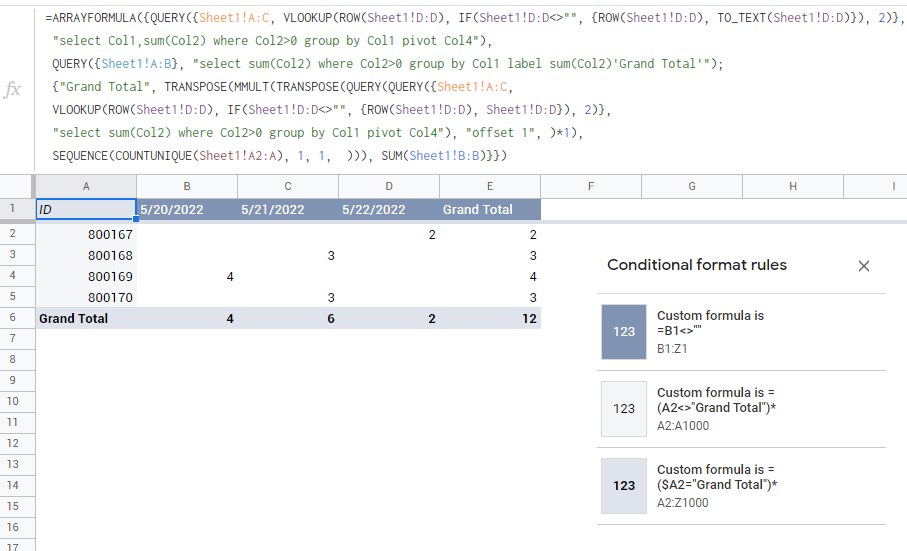This screenshot has height=551, width=907.
Task: Select column D header
Action: pyautogui.click(x=389, y=186)
